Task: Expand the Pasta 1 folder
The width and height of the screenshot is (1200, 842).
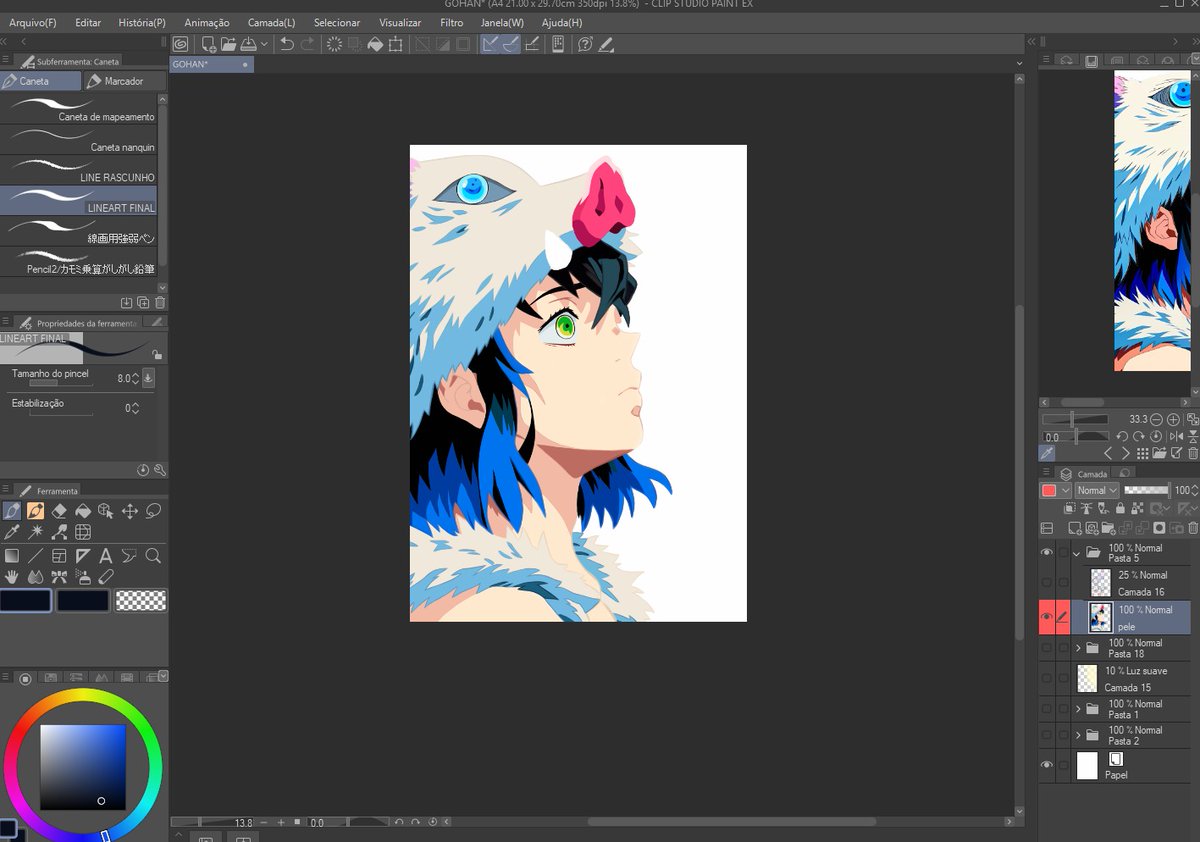Action: click(x=1077, y=709)
